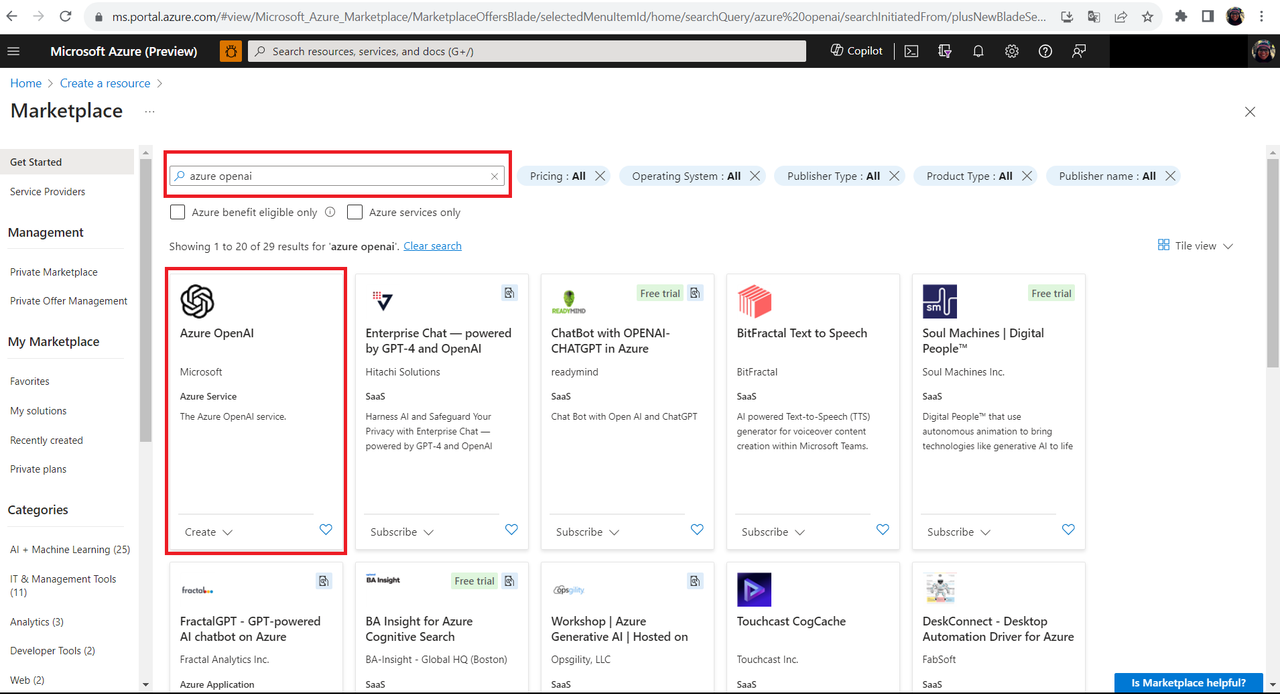Screen dimensions: 1280x694
Task: Click the Is Marketplace helpful? button
Action: point(1188,683)
